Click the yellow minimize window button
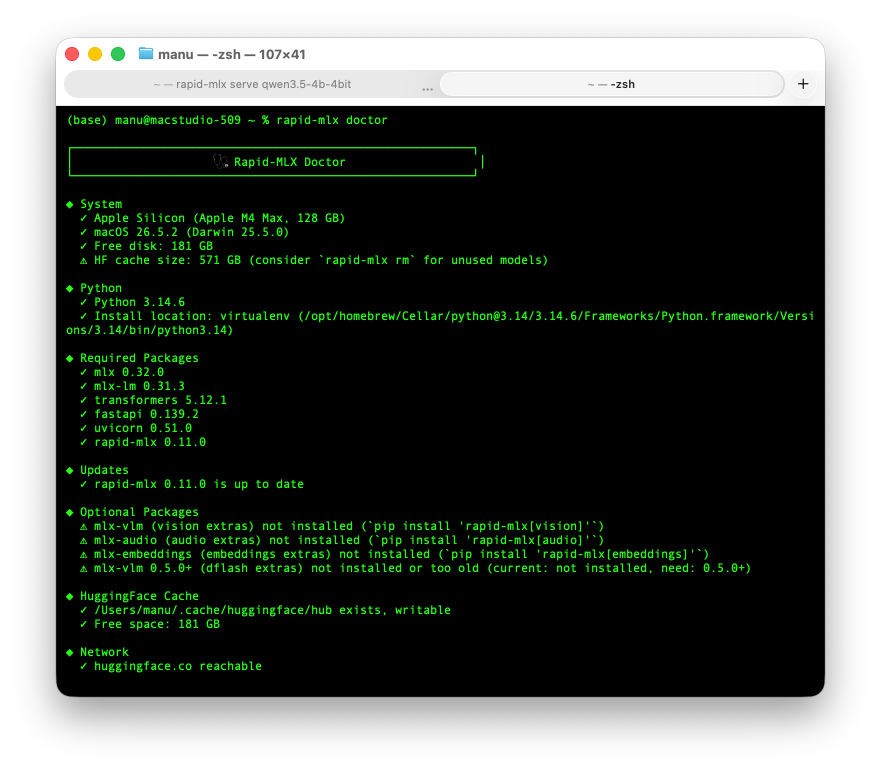 pyautogui.click(x=95, y=54)
